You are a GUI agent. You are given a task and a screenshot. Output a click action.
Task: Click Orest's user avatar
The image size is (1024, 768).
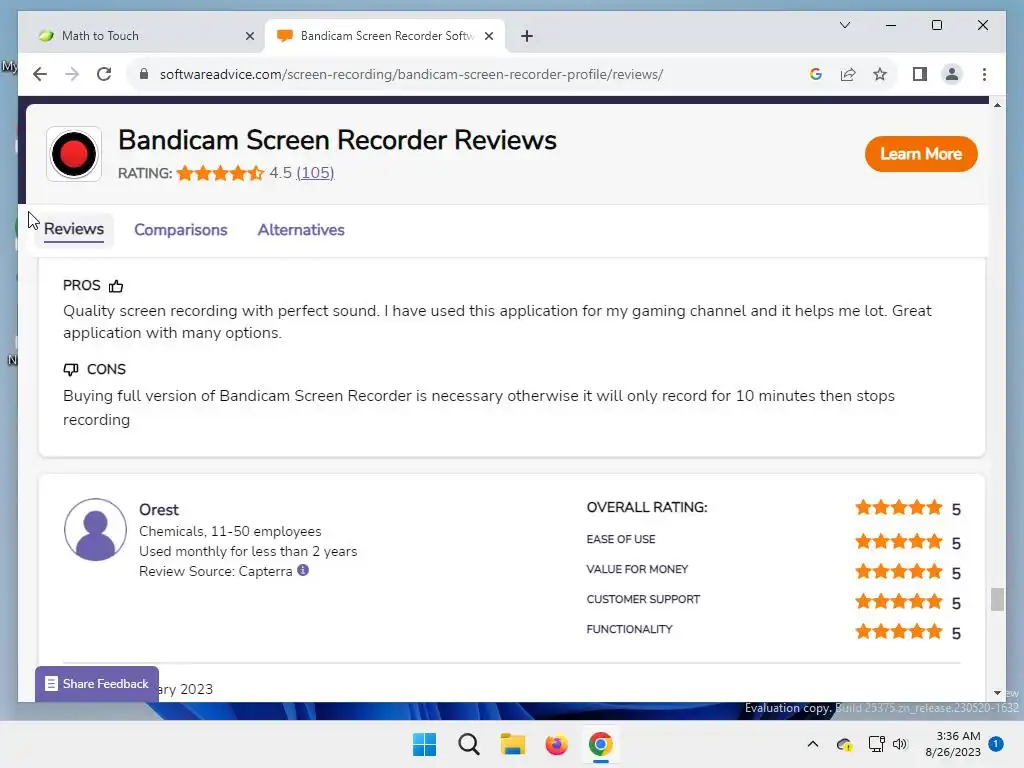pyautogui.click(x=95, y=530)
